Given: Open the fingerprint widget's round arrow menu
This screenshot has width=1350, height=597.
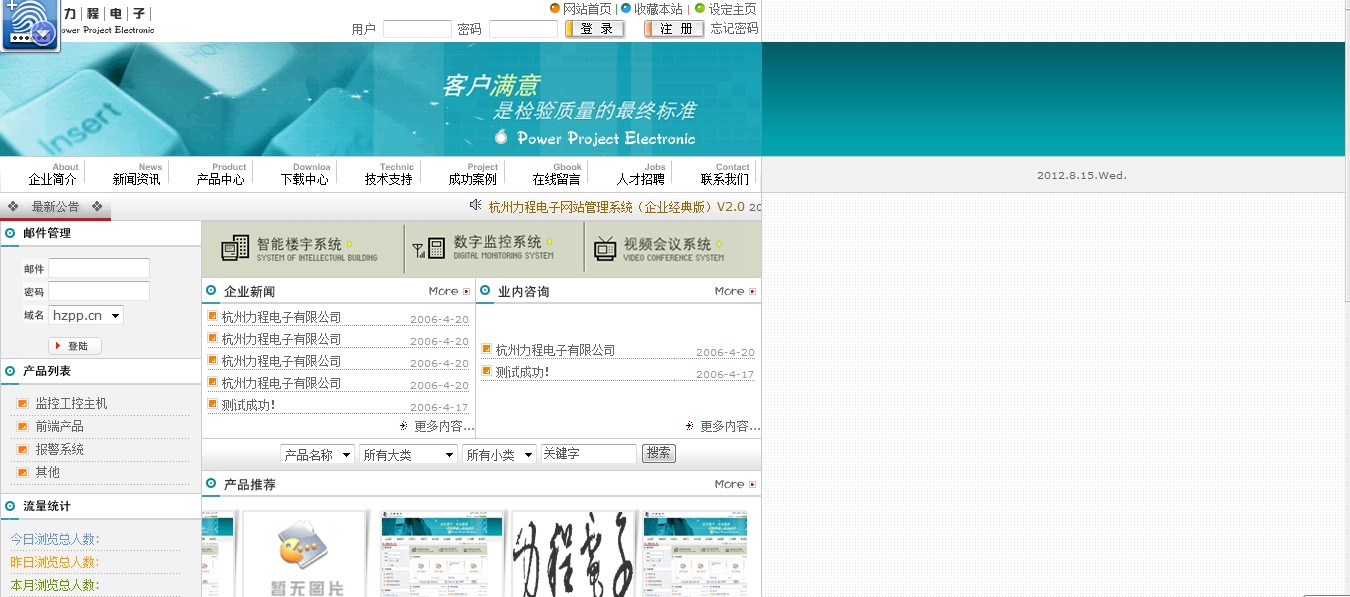Looking at the screenshot, I should click(x=43, y=35).
